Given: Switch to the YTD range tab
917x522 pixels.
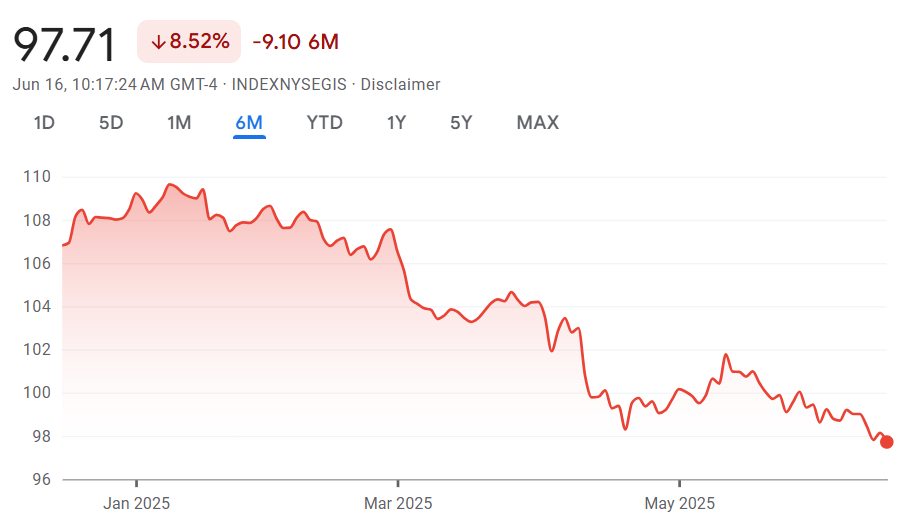Looking at the screenshot, I should coord(325,123).
